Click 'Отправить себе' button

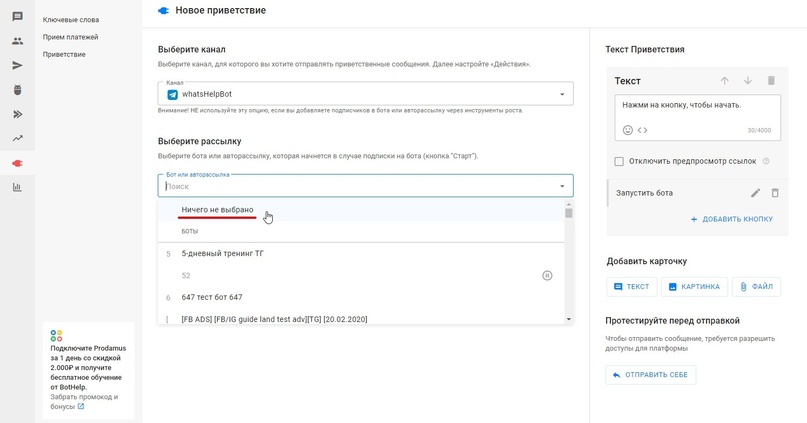coord(651,375)
